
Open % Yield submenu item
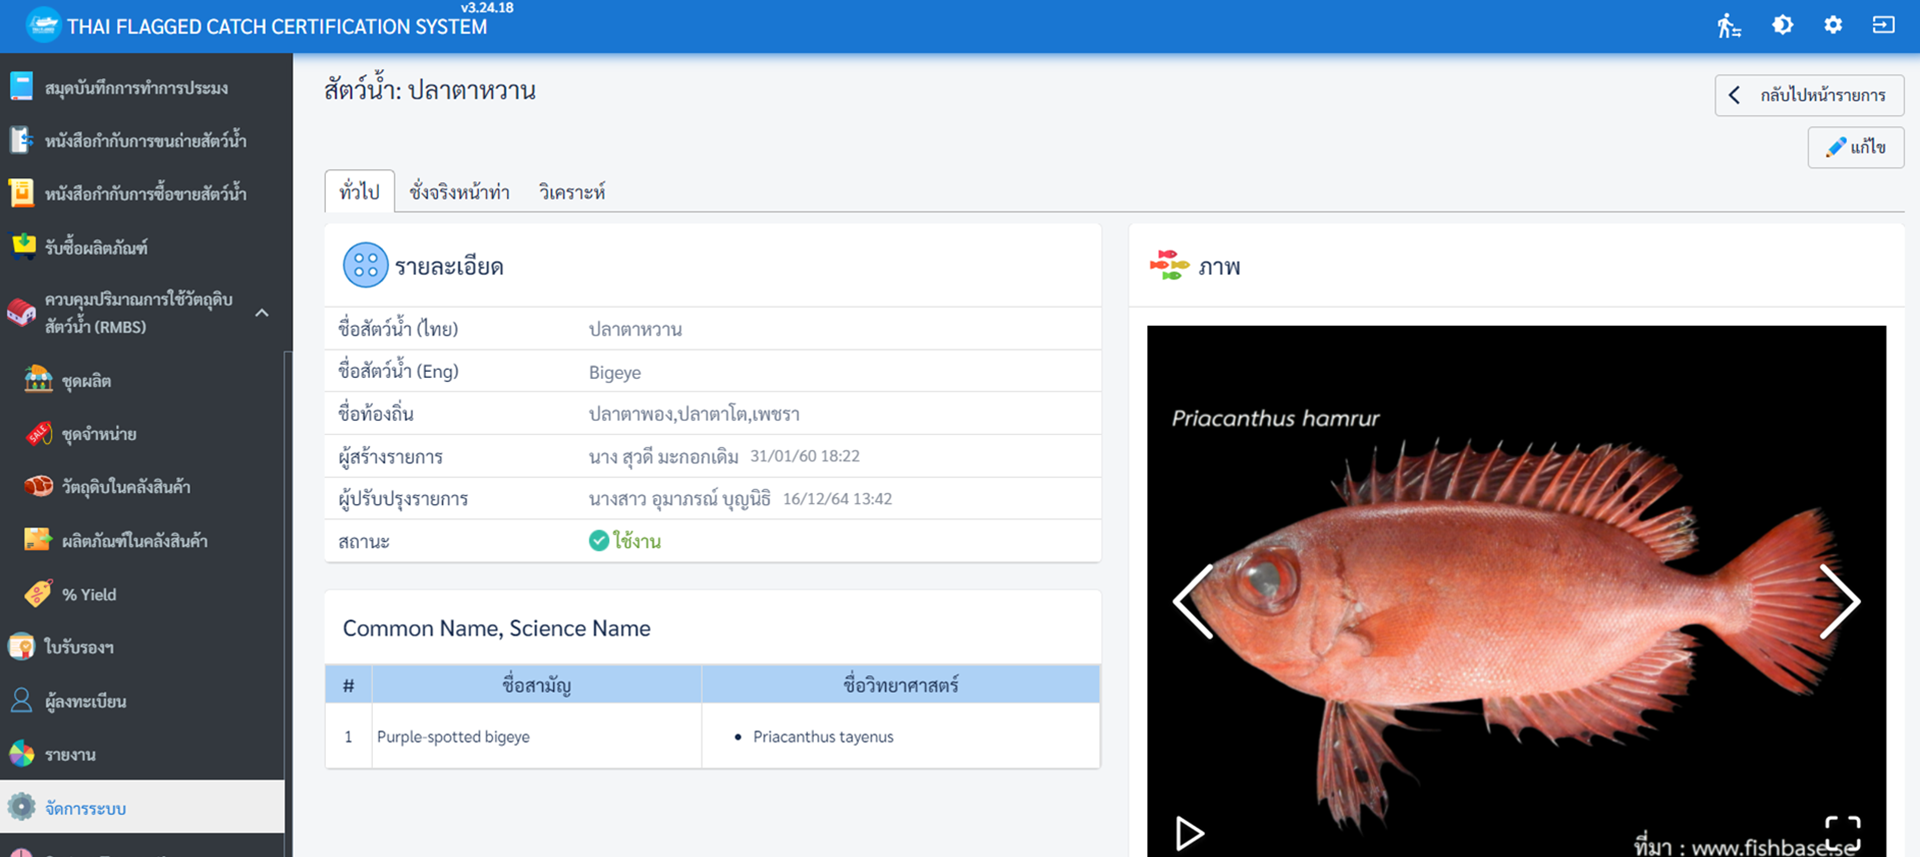[x=142, y=594]
